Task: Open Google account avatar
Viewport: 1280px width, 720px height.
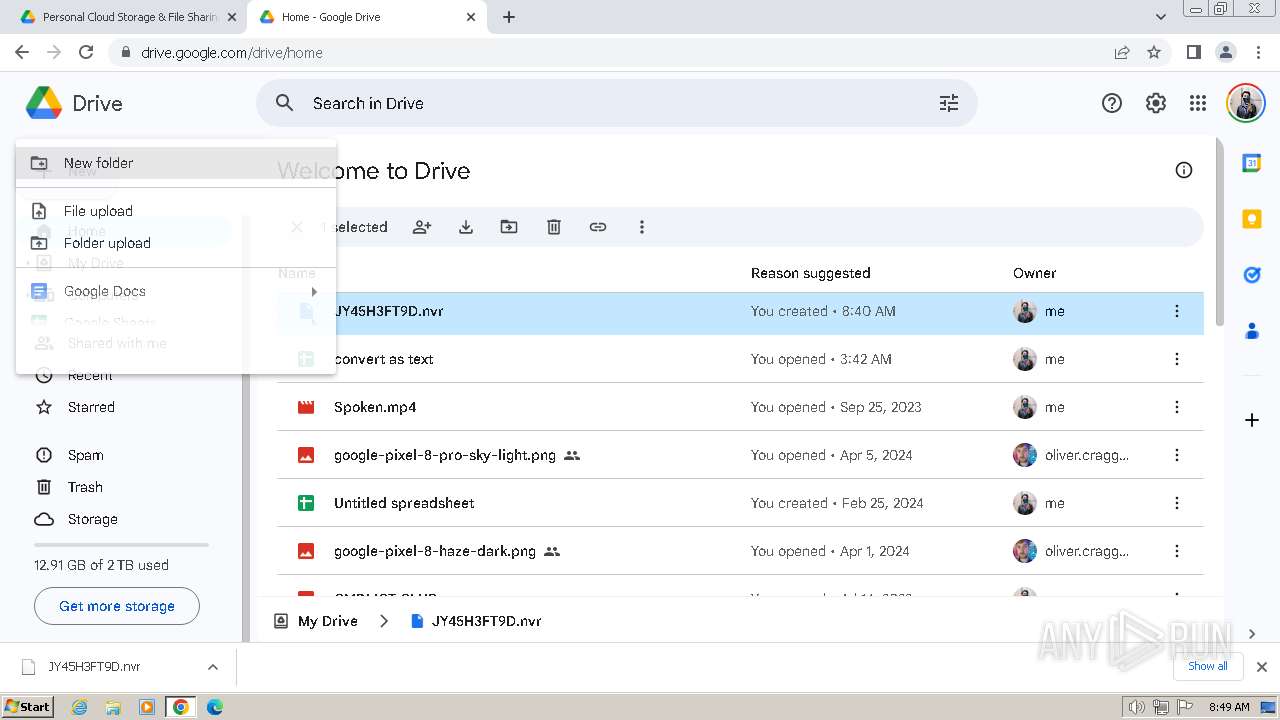Action: (x=1245, y=103)
